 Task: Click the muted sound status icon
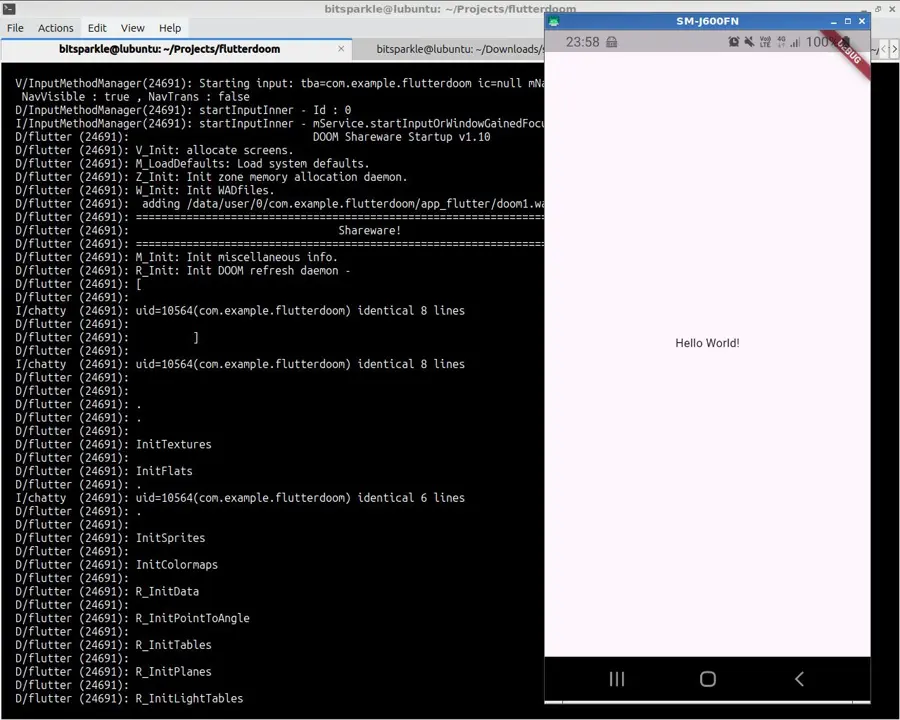pyautogui.click(x=749, y=42)
